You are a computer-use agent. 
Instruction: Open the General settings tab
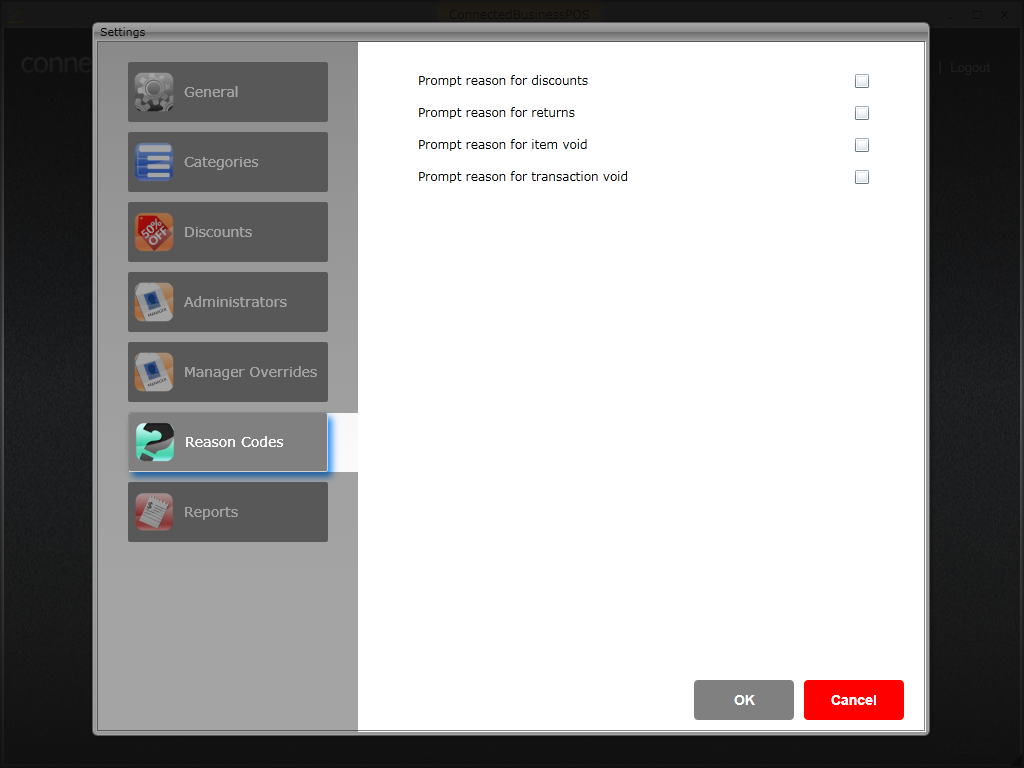(x=228, y=92)
